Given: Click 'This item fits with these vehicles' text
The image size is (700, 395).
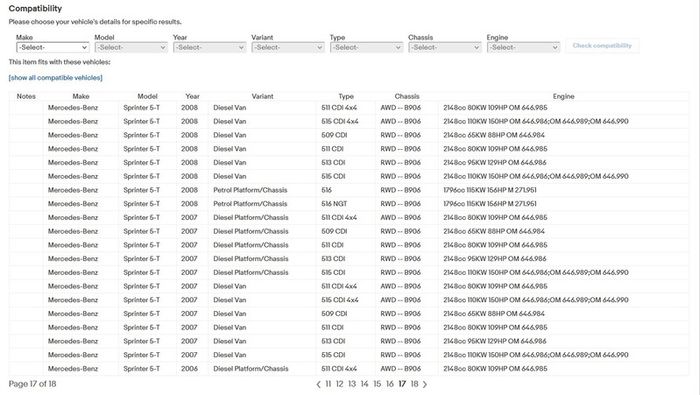Looking at the screenshot, I should click(x=59, y=62).
